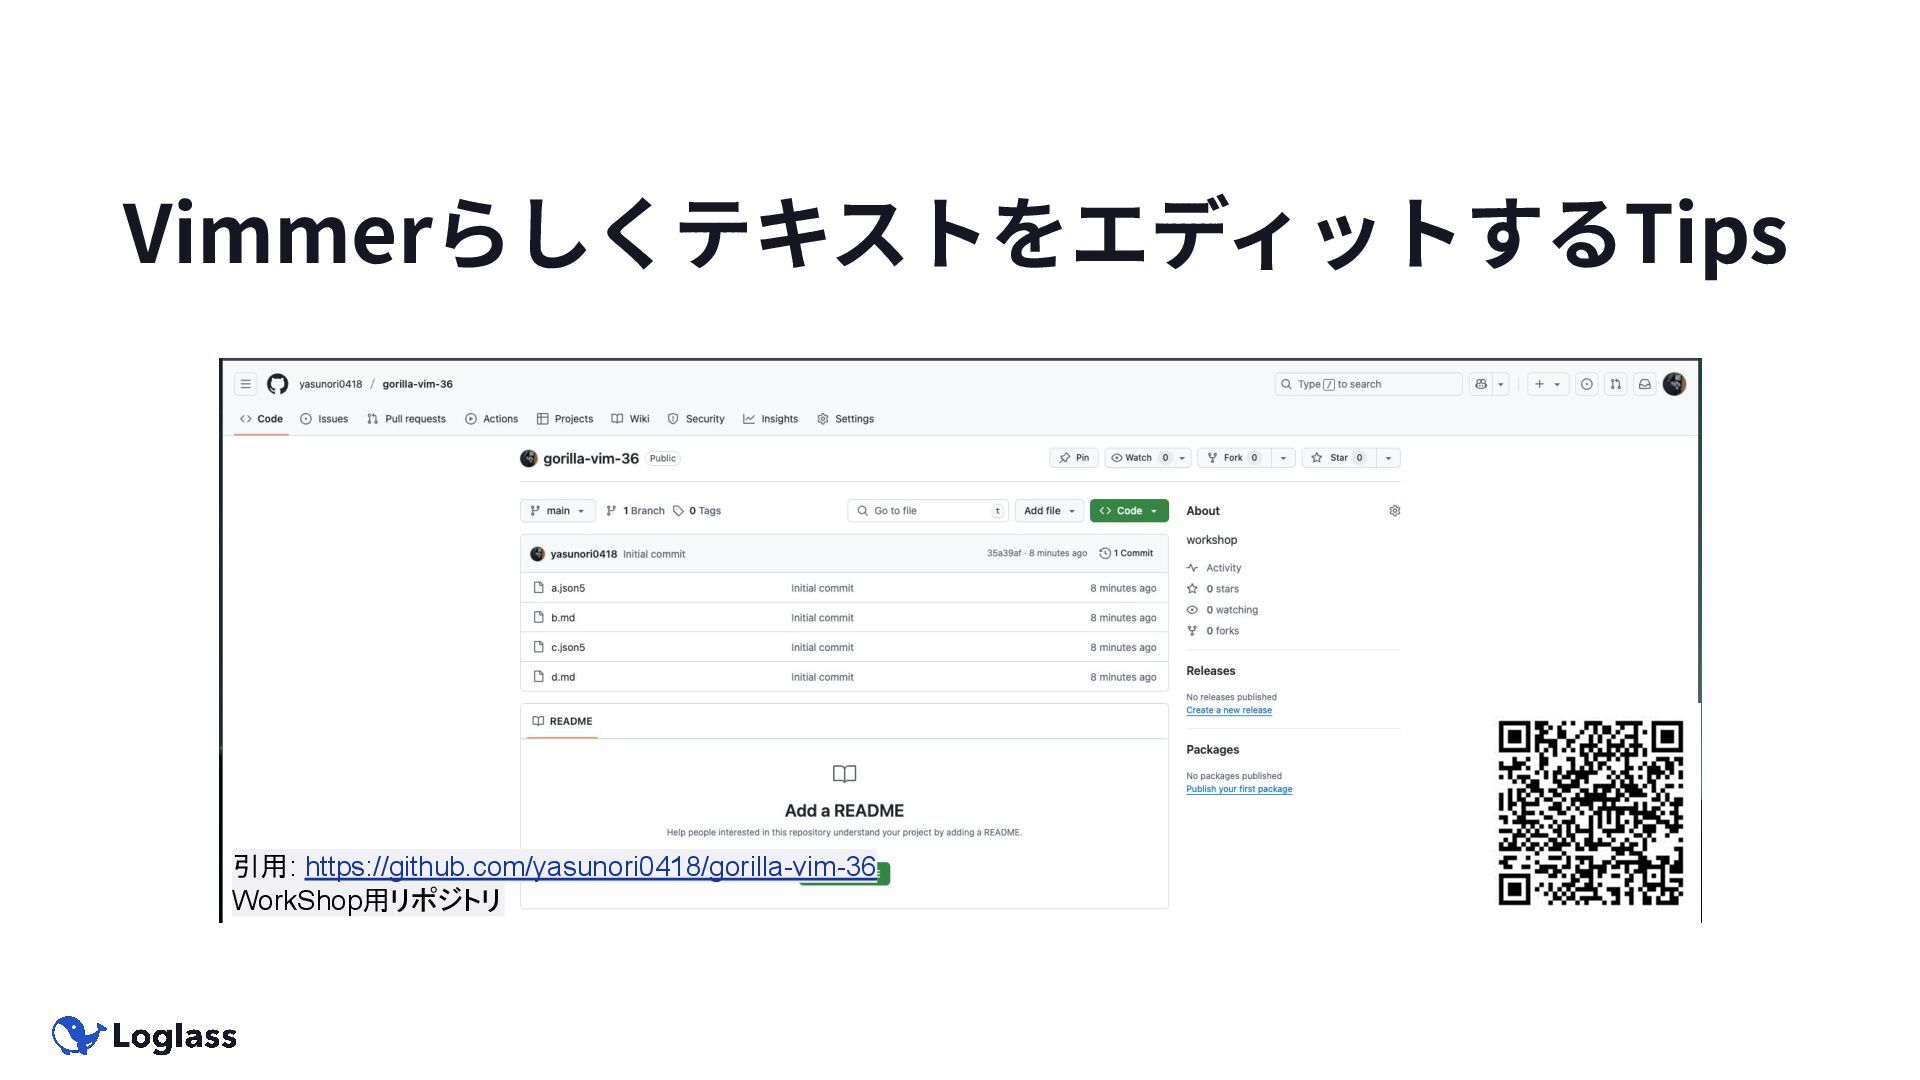Switch to the Issues tab

(324, 419)
